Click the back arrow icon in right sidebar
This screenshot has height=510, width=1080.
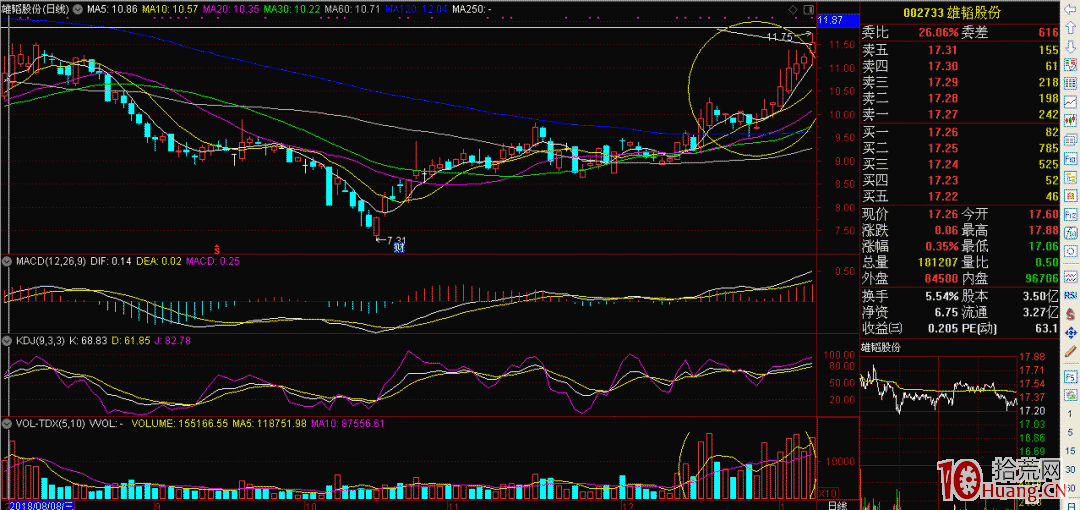coord(1070,9)
